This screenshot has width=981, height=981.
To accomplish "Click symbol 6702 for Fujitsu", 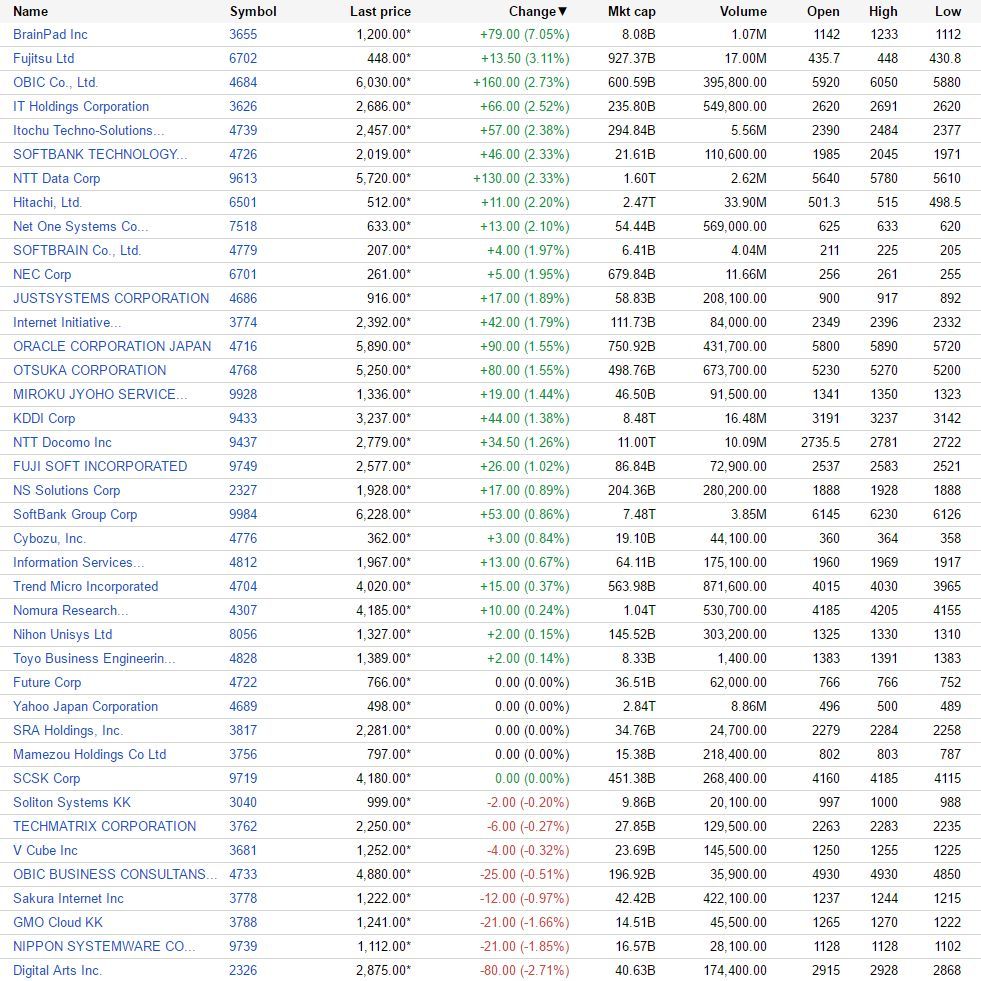I will (243, 58).
